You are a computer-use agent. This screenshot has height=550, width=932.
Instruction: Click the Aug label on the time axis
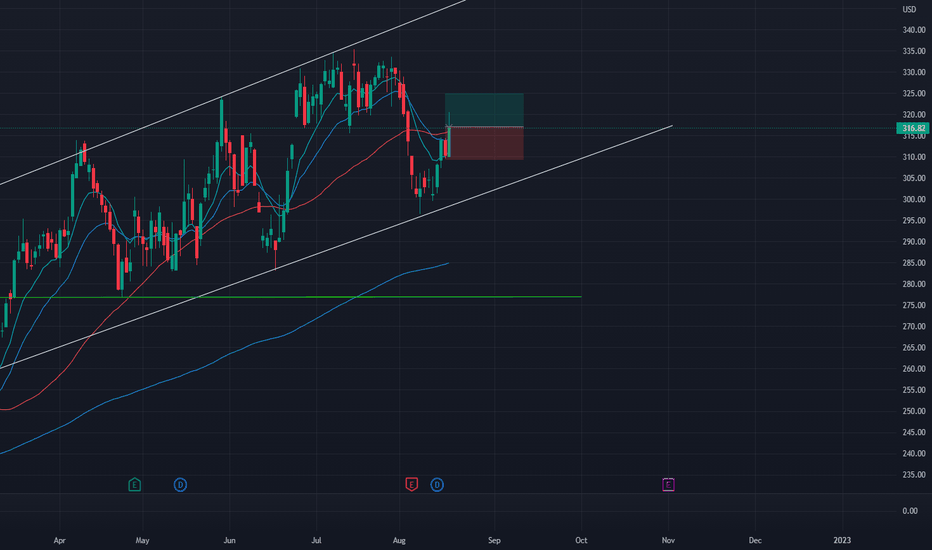pyautogui.click(x=399, y=540)
